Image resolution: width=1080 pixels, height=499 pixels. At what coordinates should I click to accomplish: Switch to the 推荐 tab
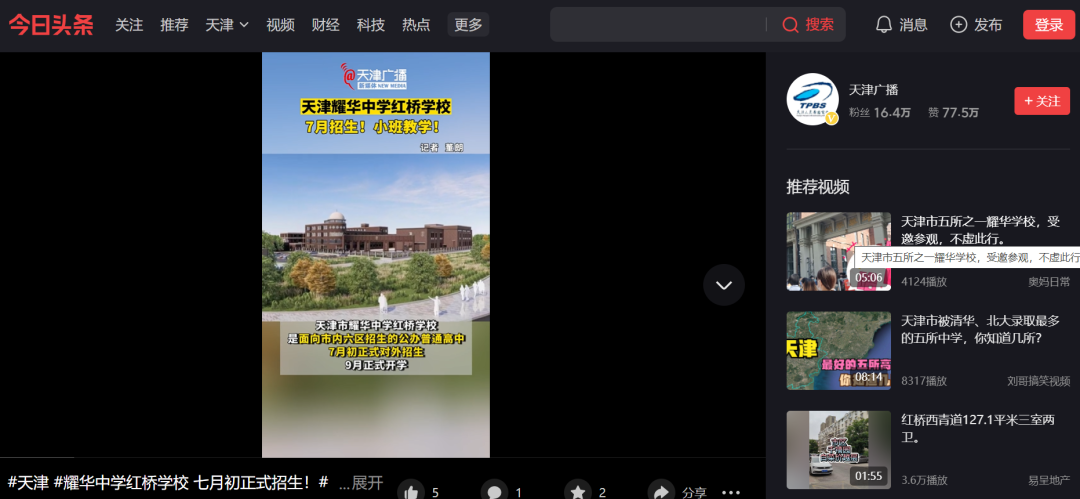click(174, 25)
